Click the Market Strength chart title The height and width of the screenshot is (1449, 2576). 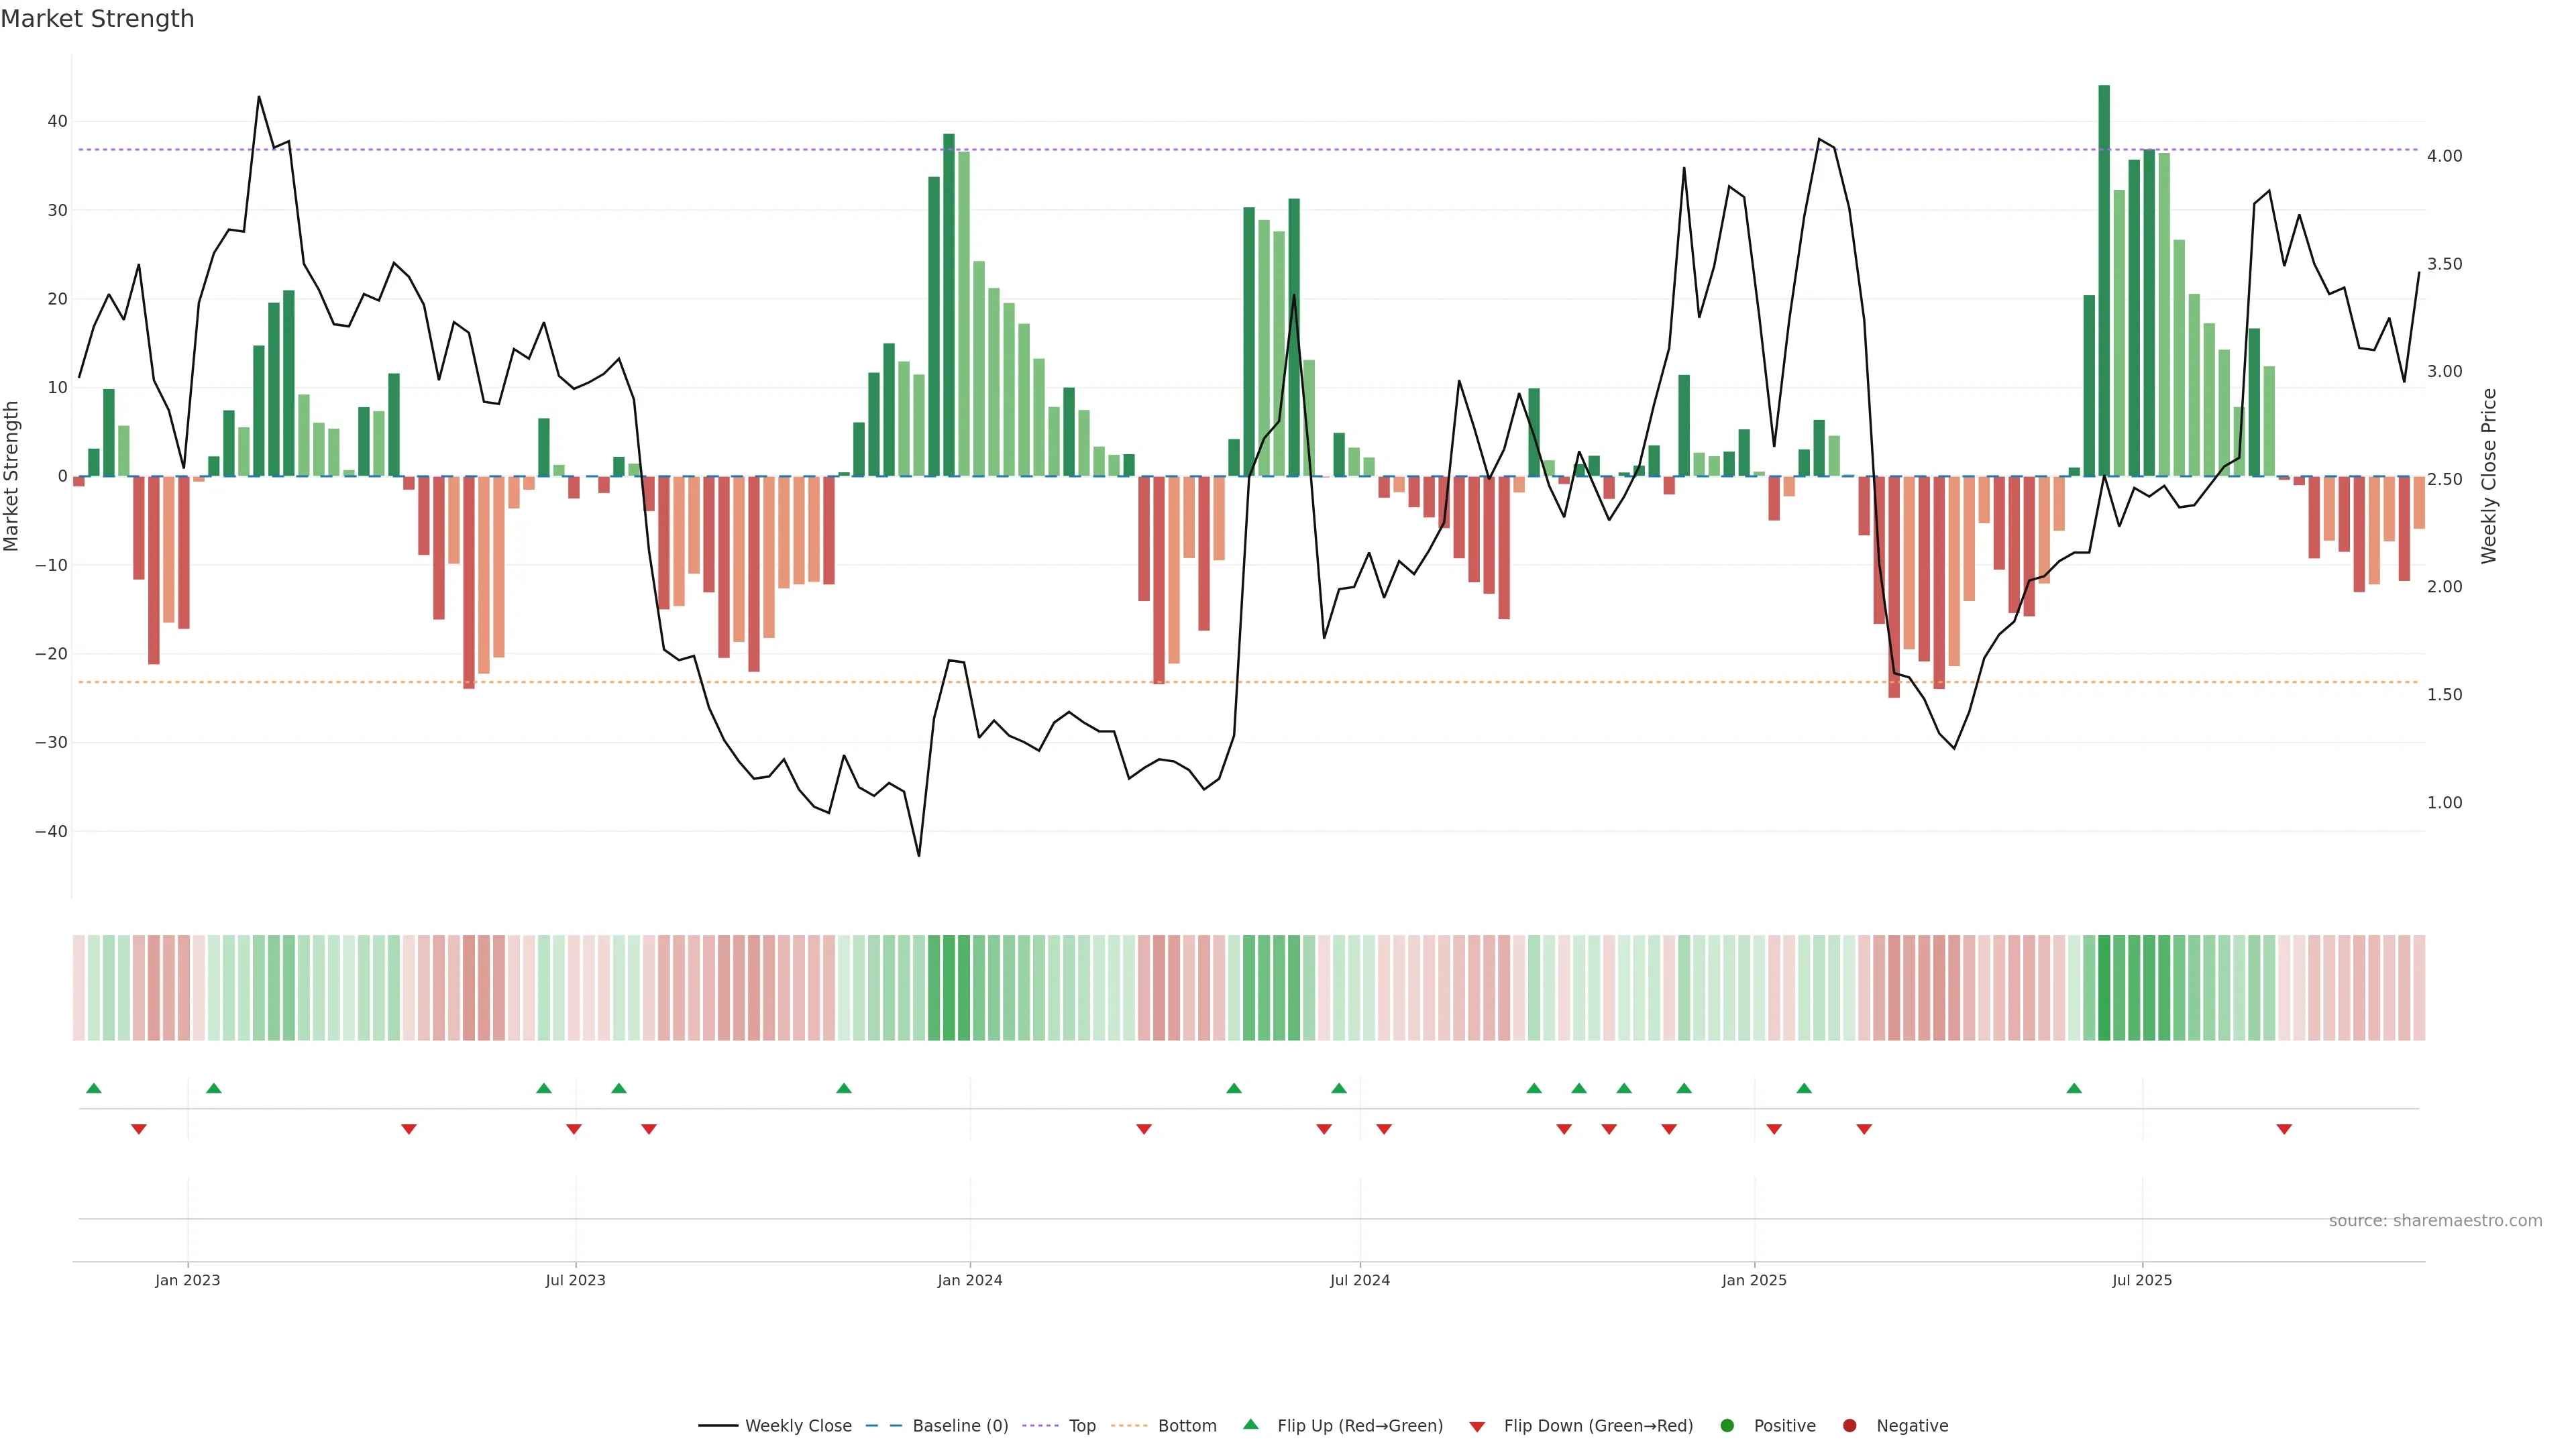97,19
